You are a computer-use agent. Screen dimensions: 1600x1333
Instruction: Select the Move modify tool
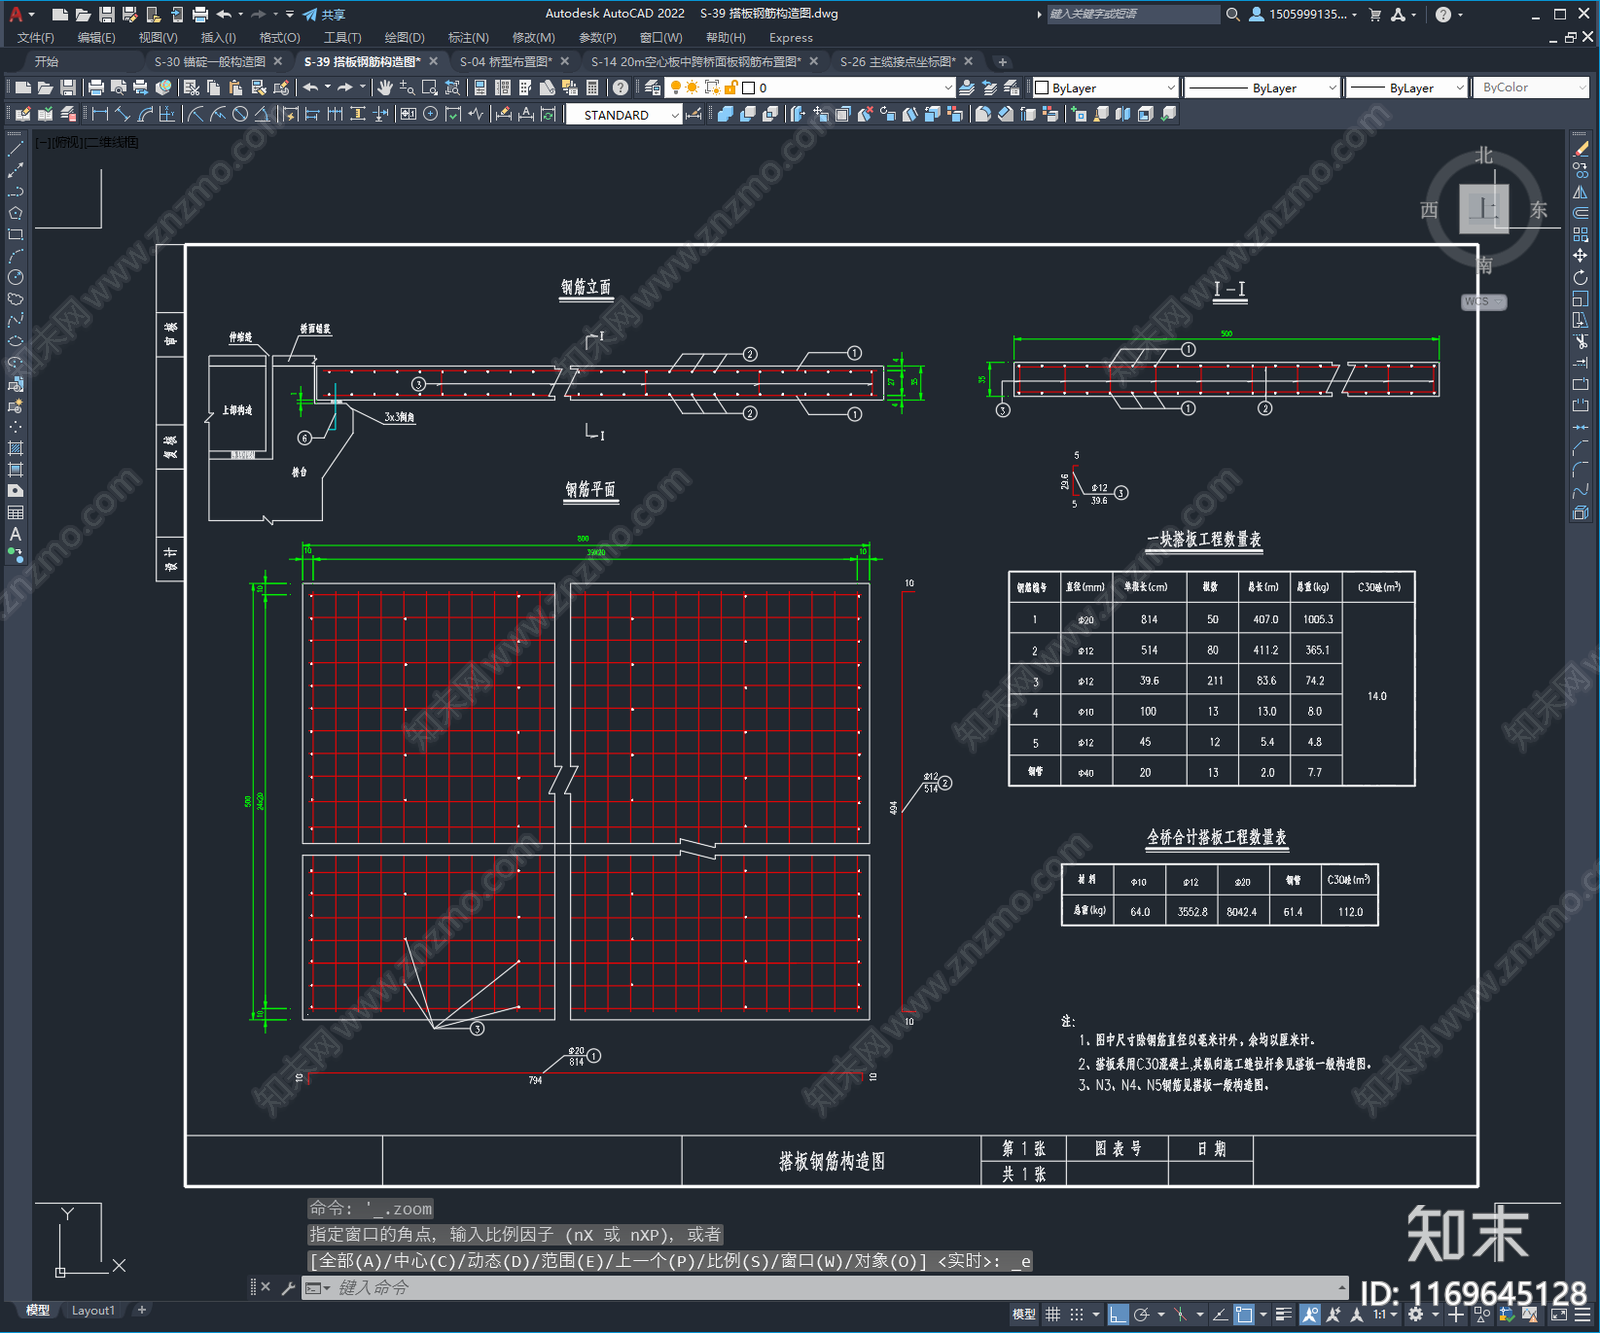click(1580, 256)
